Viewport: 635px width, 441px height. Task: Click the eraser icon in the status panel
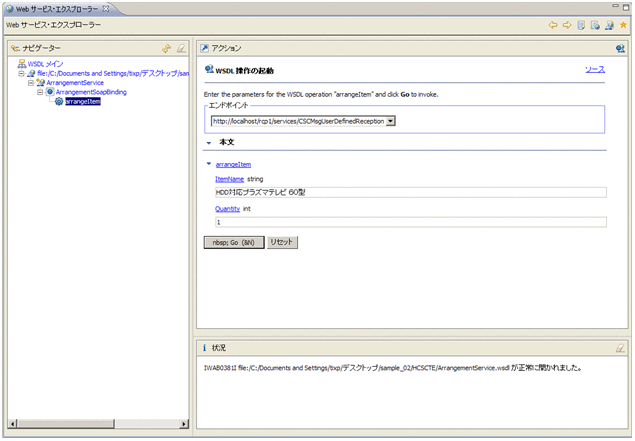point(620,348)
